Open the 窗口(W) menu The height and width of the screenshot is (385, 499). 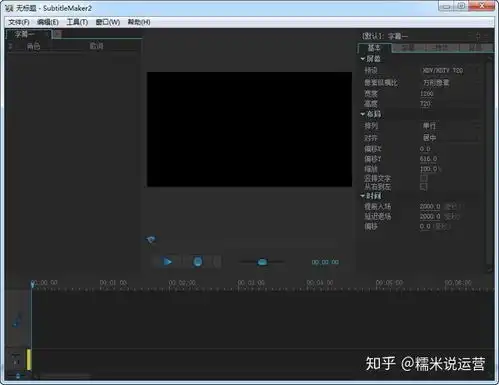click(108, 22)
